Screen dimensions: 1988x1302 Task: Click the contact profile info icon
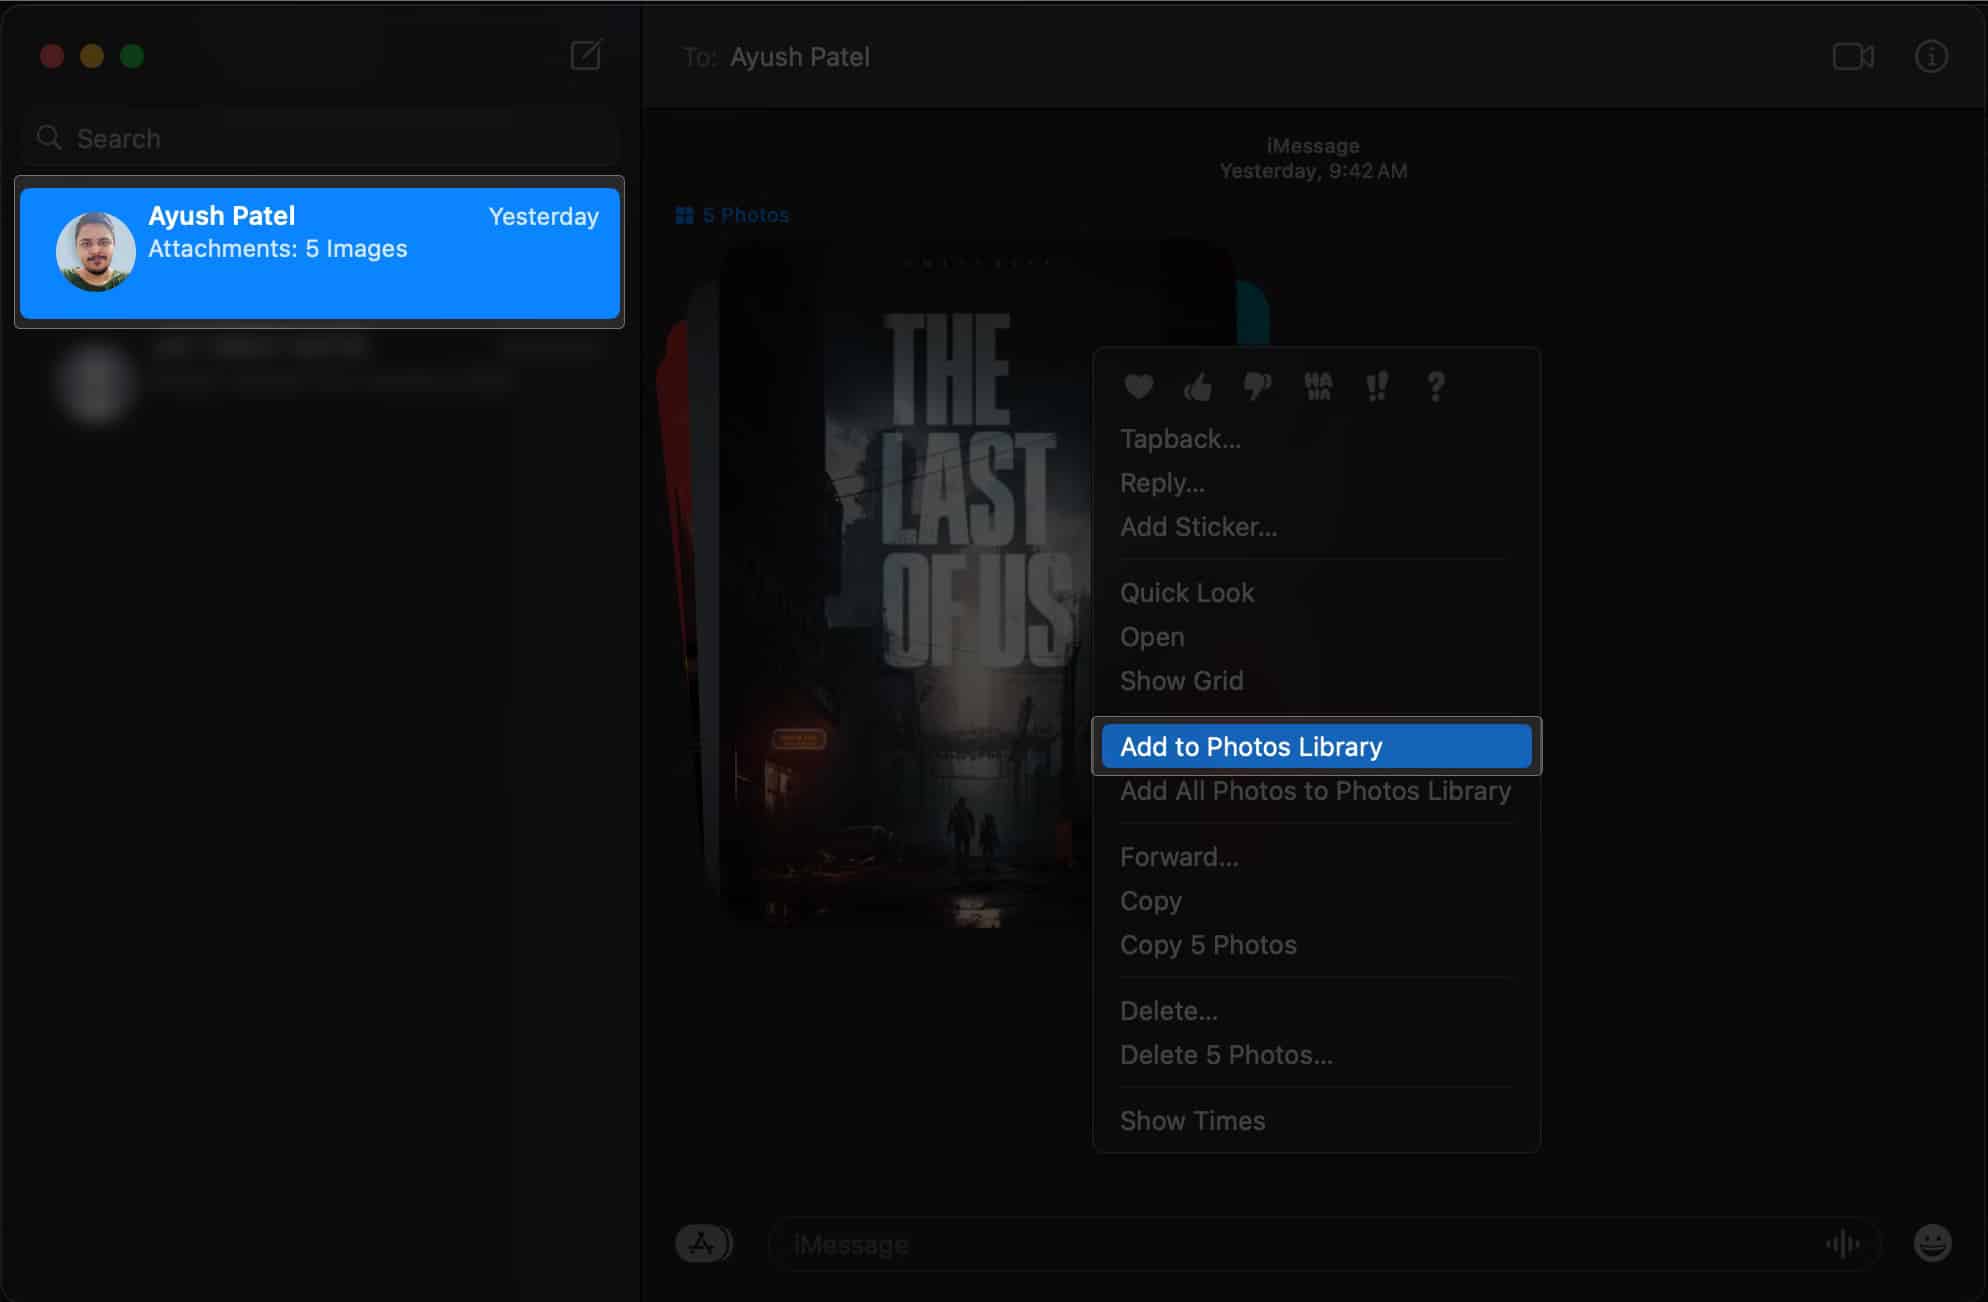pos(1933,55)
